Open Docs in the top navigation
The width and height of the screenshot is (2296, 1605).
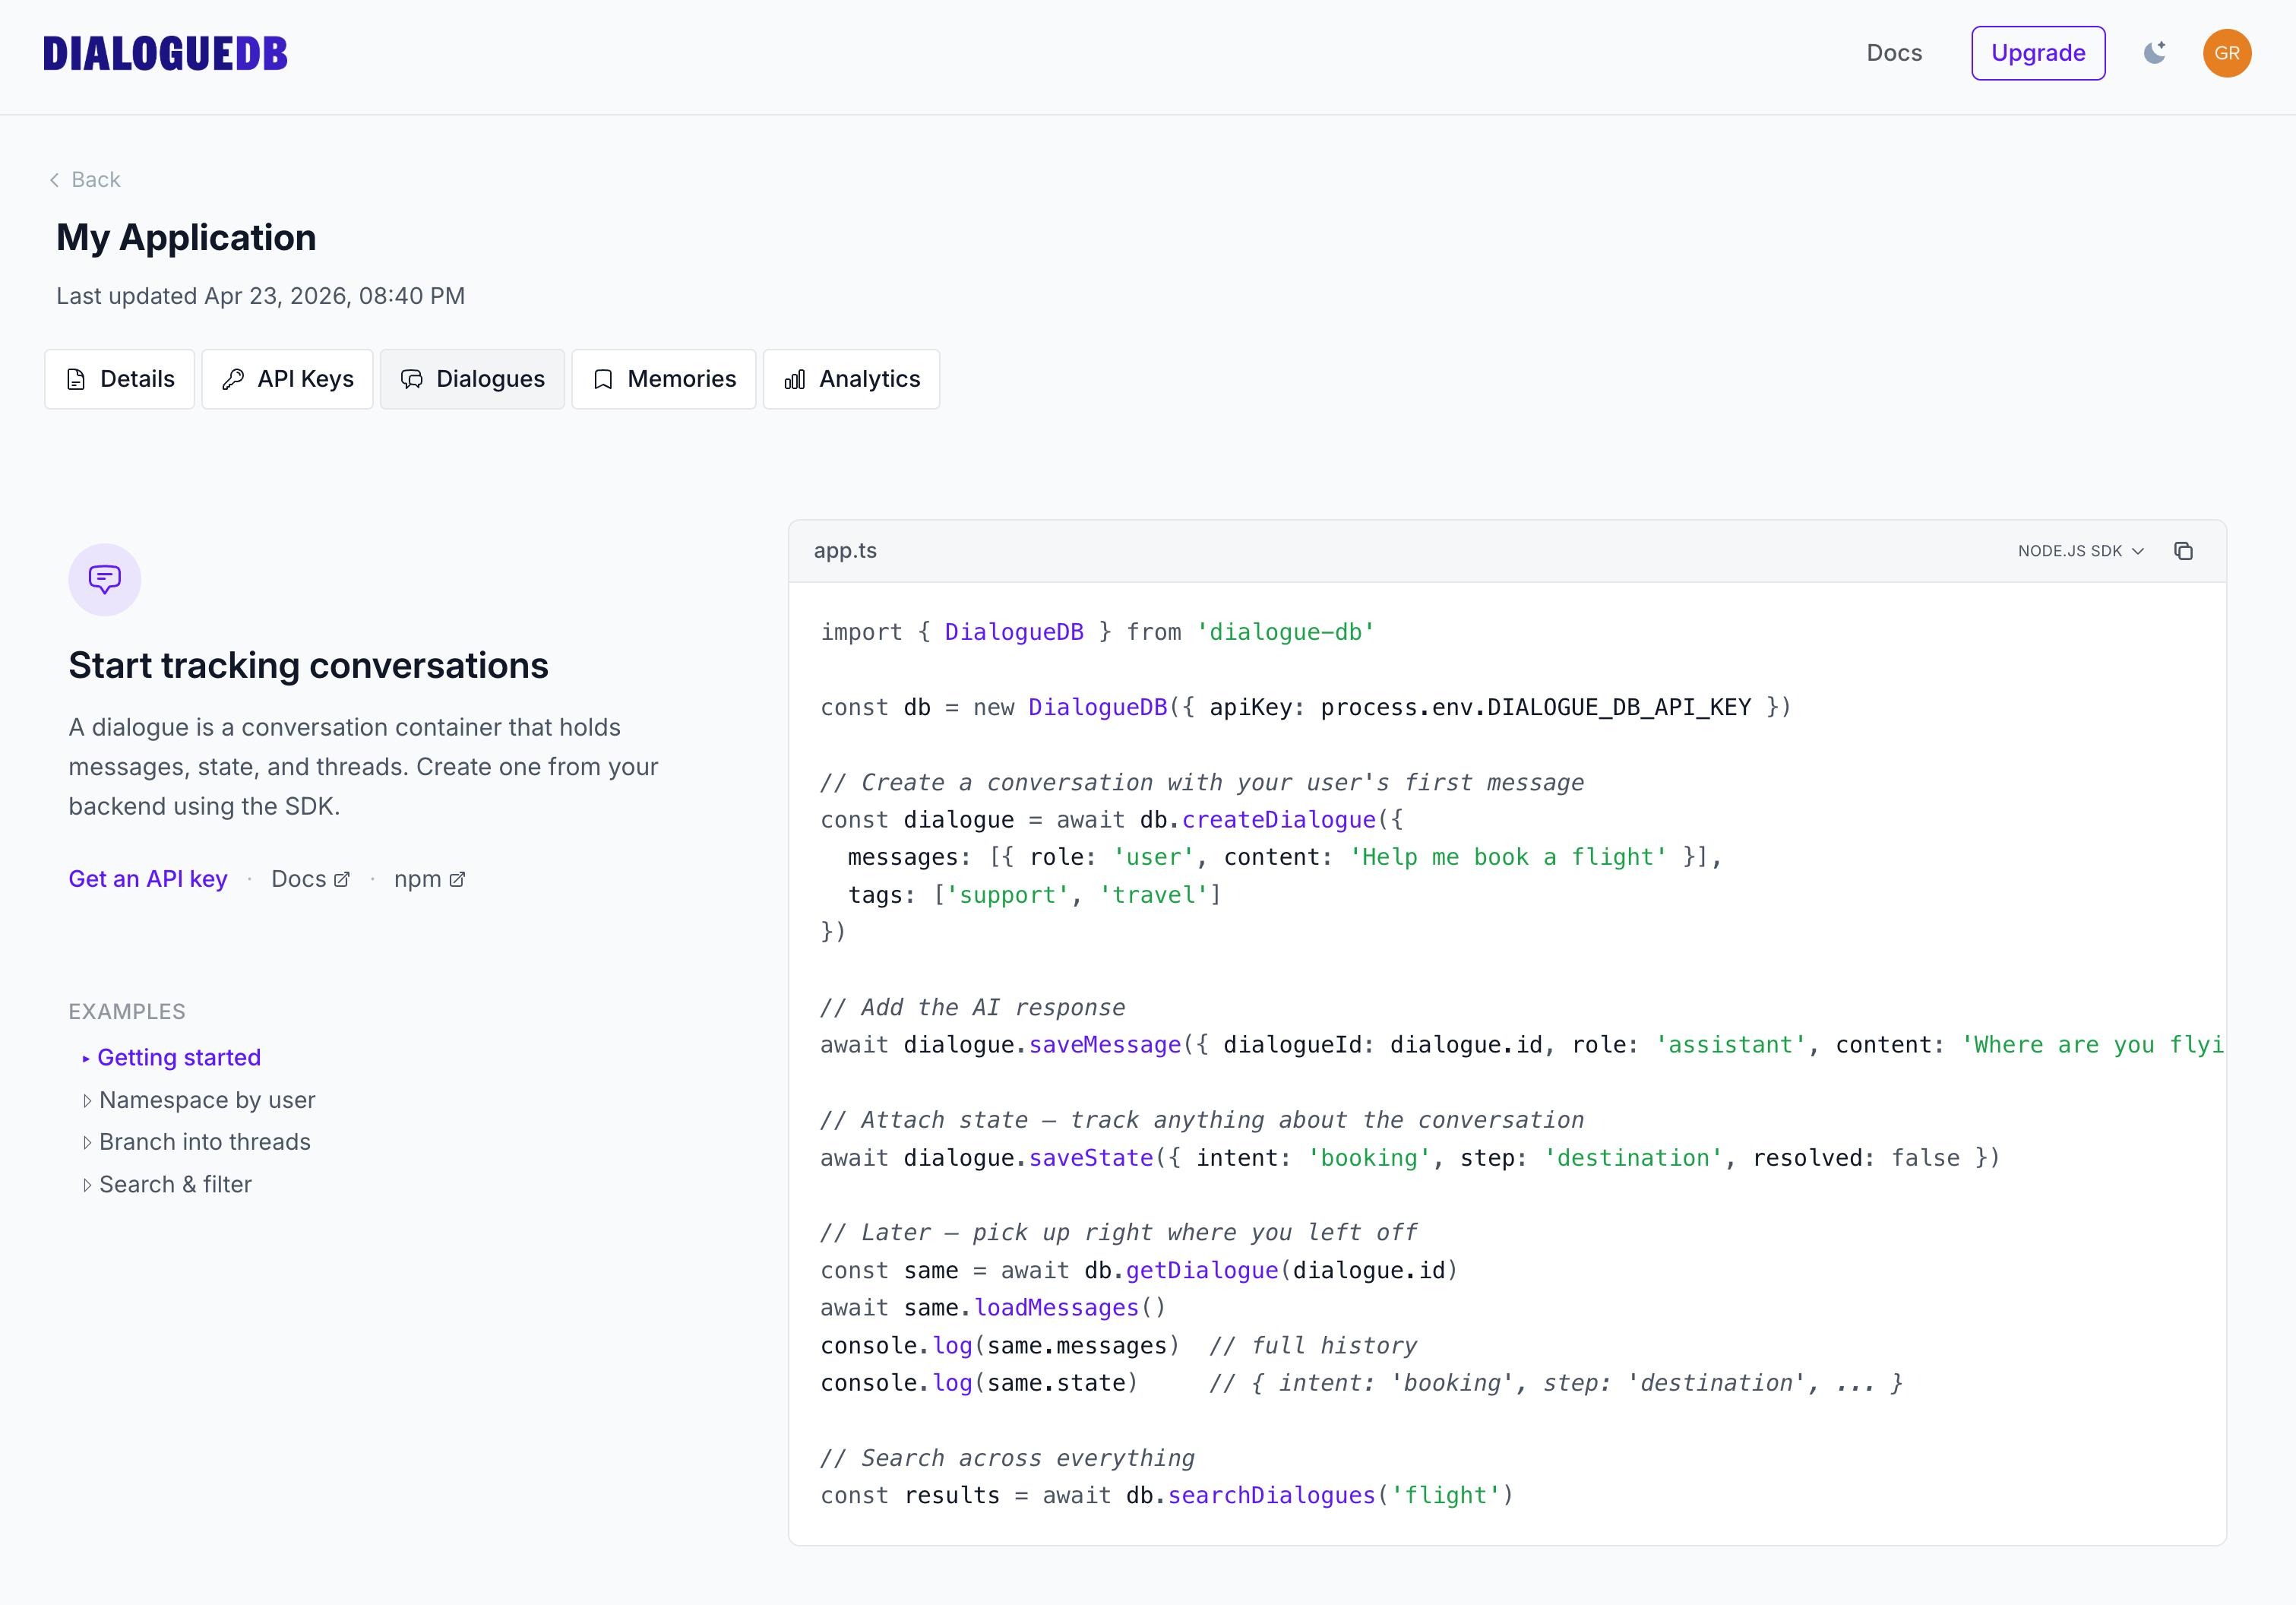[x=1894, y=53]
